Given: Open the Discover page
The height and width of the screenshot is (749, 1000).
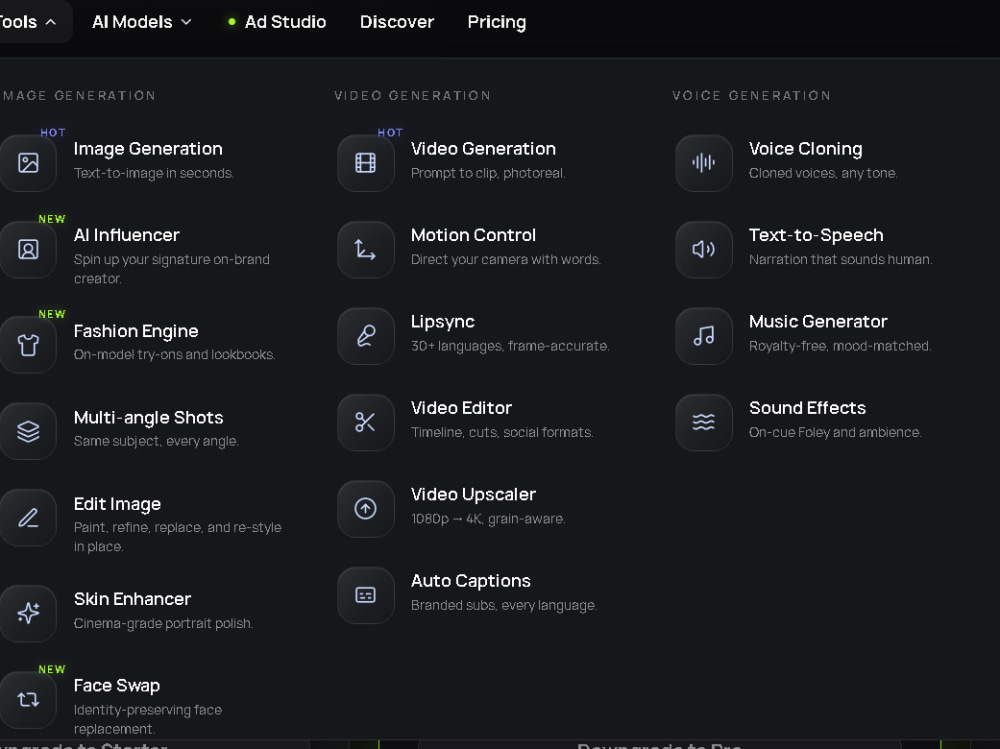Looking at the screenshot, I should [x=397, y=22].
